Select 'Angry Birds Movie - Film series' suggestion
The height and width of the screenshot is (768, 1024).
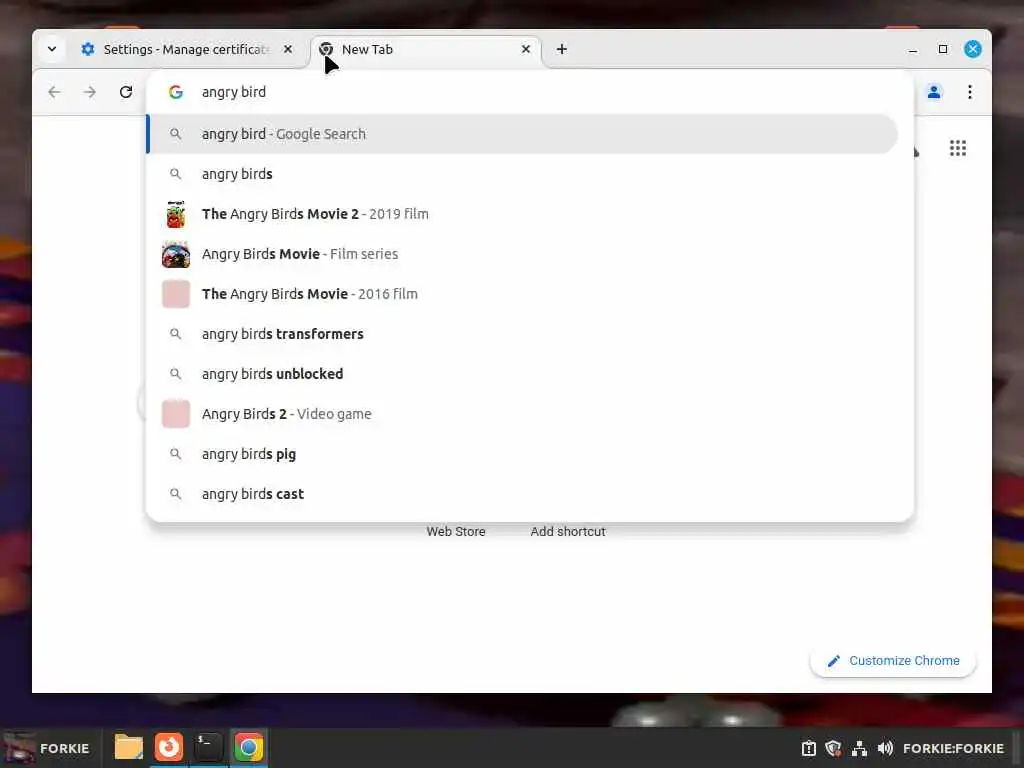point(522,254)
